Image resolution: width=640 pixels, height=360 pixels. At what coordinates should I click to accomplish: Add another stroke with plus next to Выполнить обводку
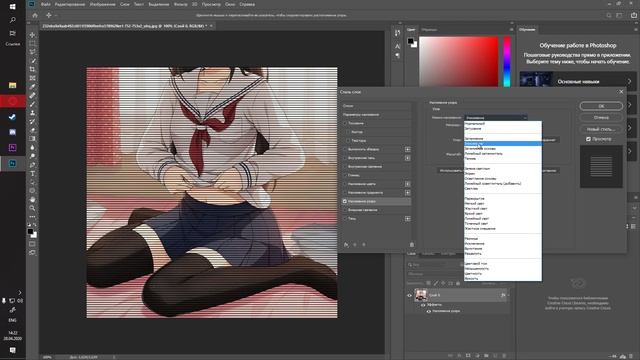(407, 149)
